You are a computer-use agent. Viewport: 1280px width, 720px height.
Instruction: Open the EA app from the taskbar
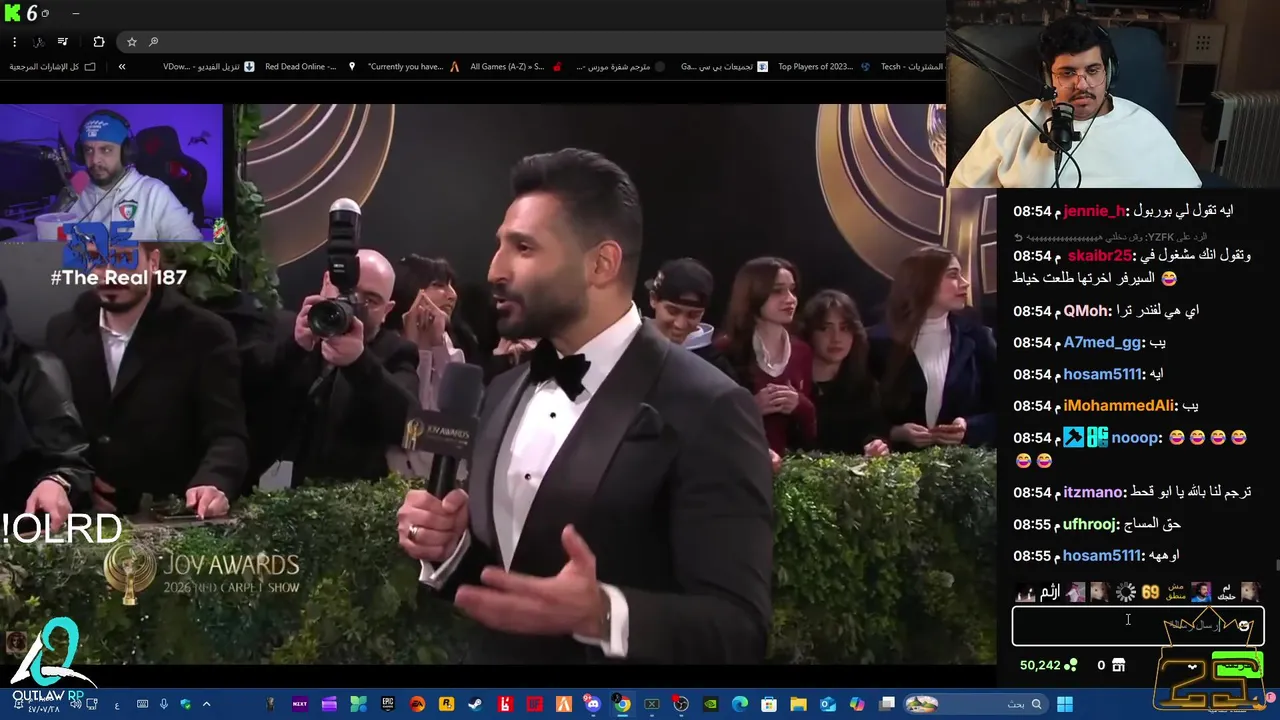click(417, 704)
